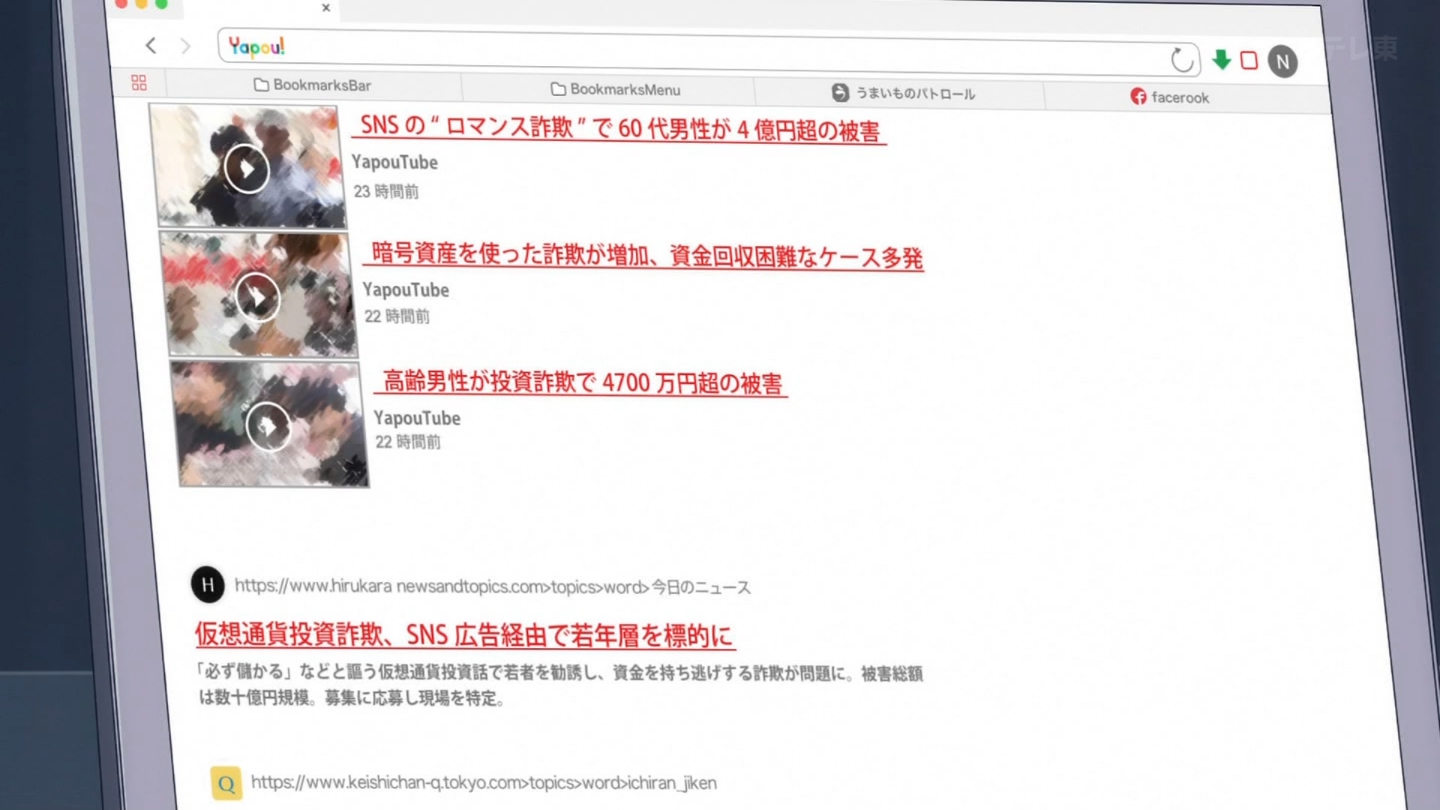1440x810 pixels.
Task: Open the BookmarksMenu folder
Action: pos(615,90)
